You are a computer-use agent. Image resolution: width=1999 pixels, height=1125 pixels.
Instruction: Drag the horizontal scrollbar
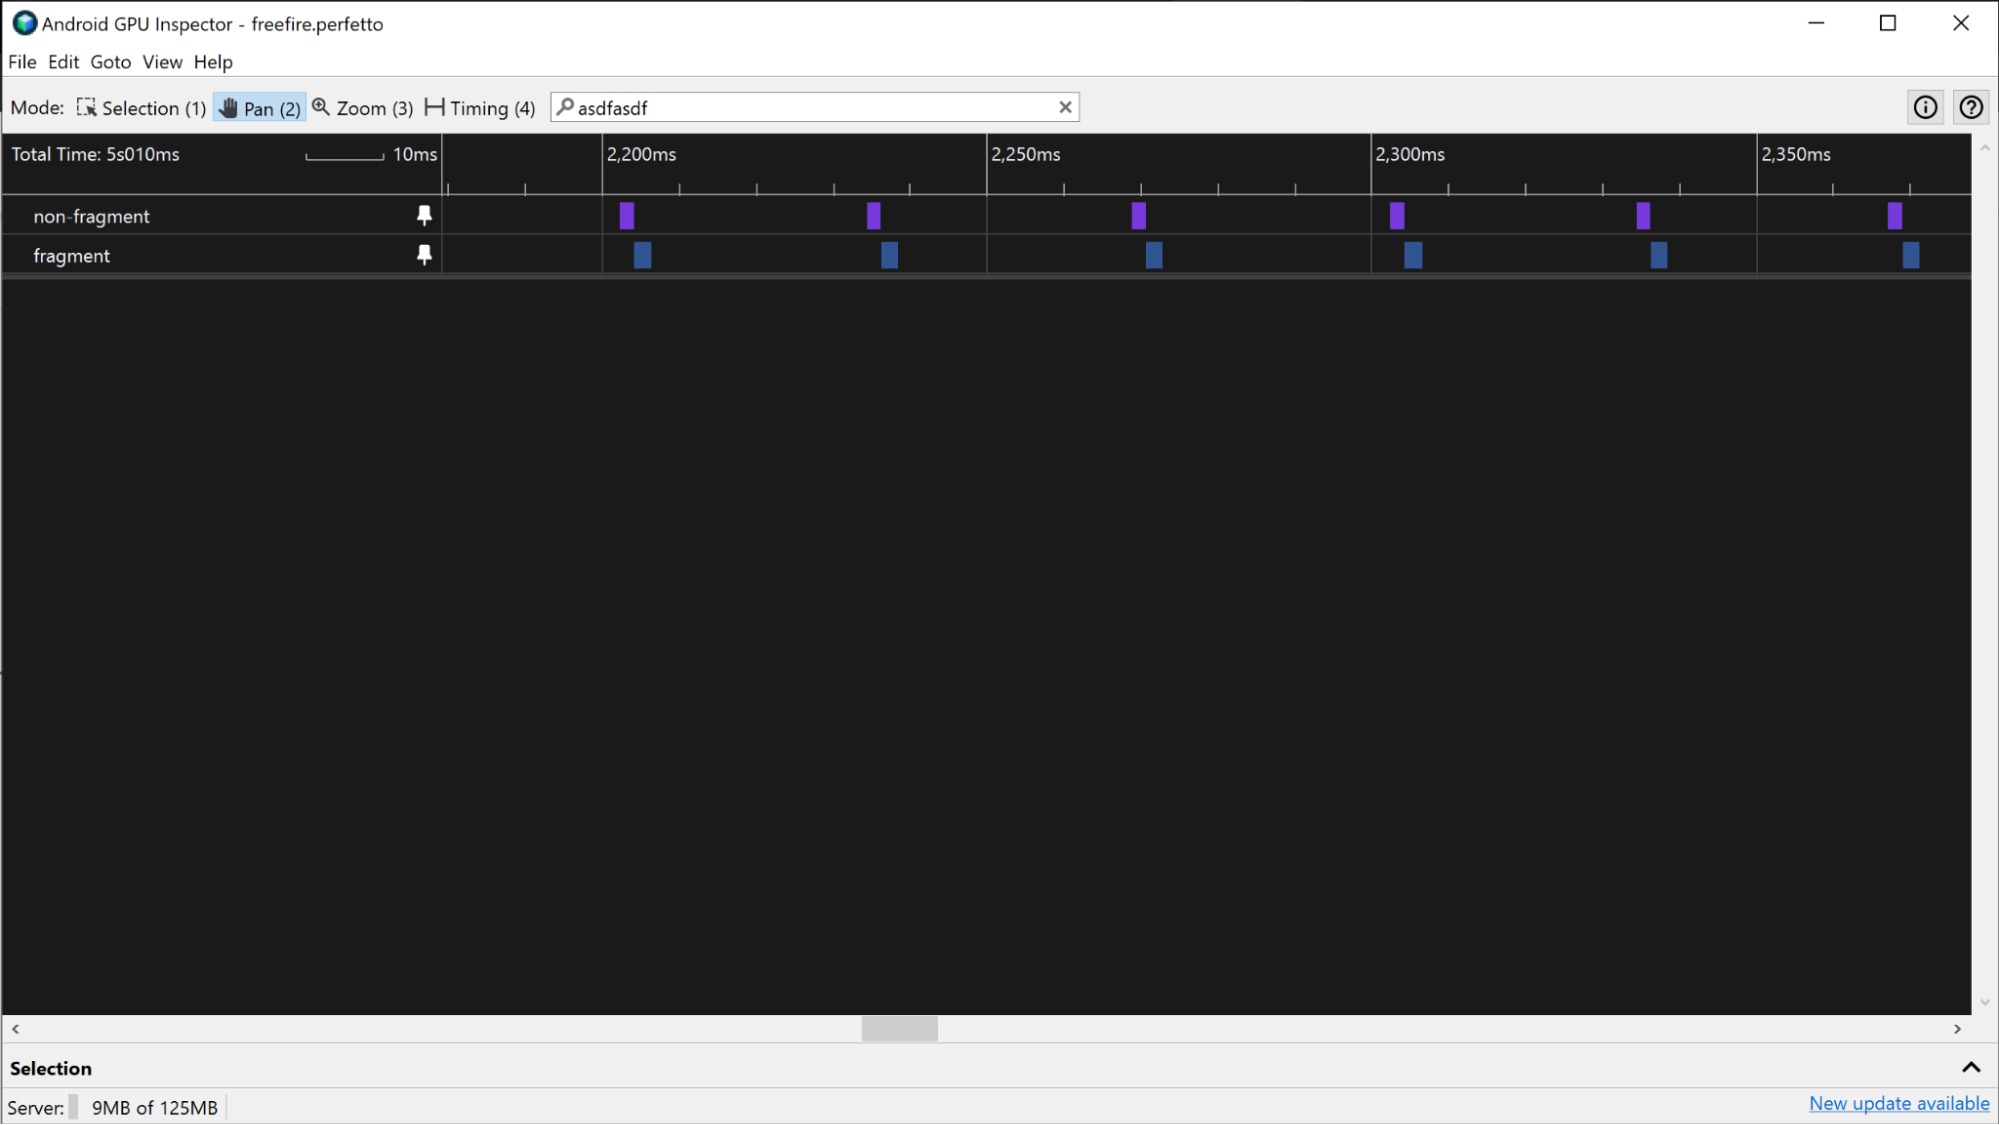(x=901, y=1029)
